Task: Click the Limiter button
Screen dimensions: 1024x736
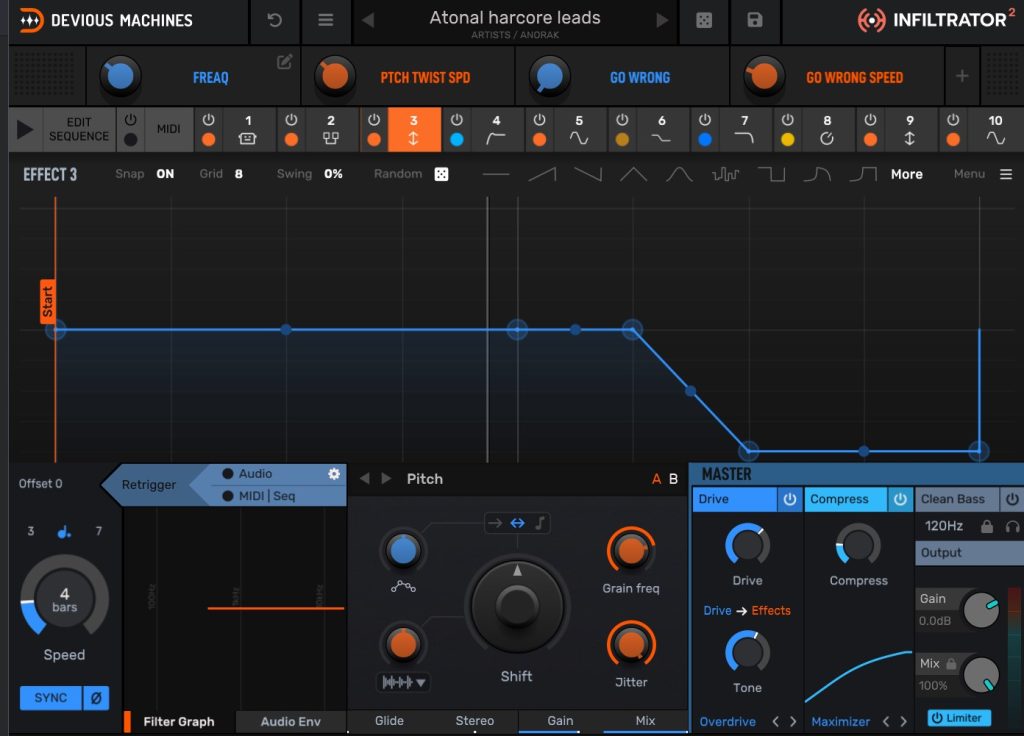Action: coord(960,718)
